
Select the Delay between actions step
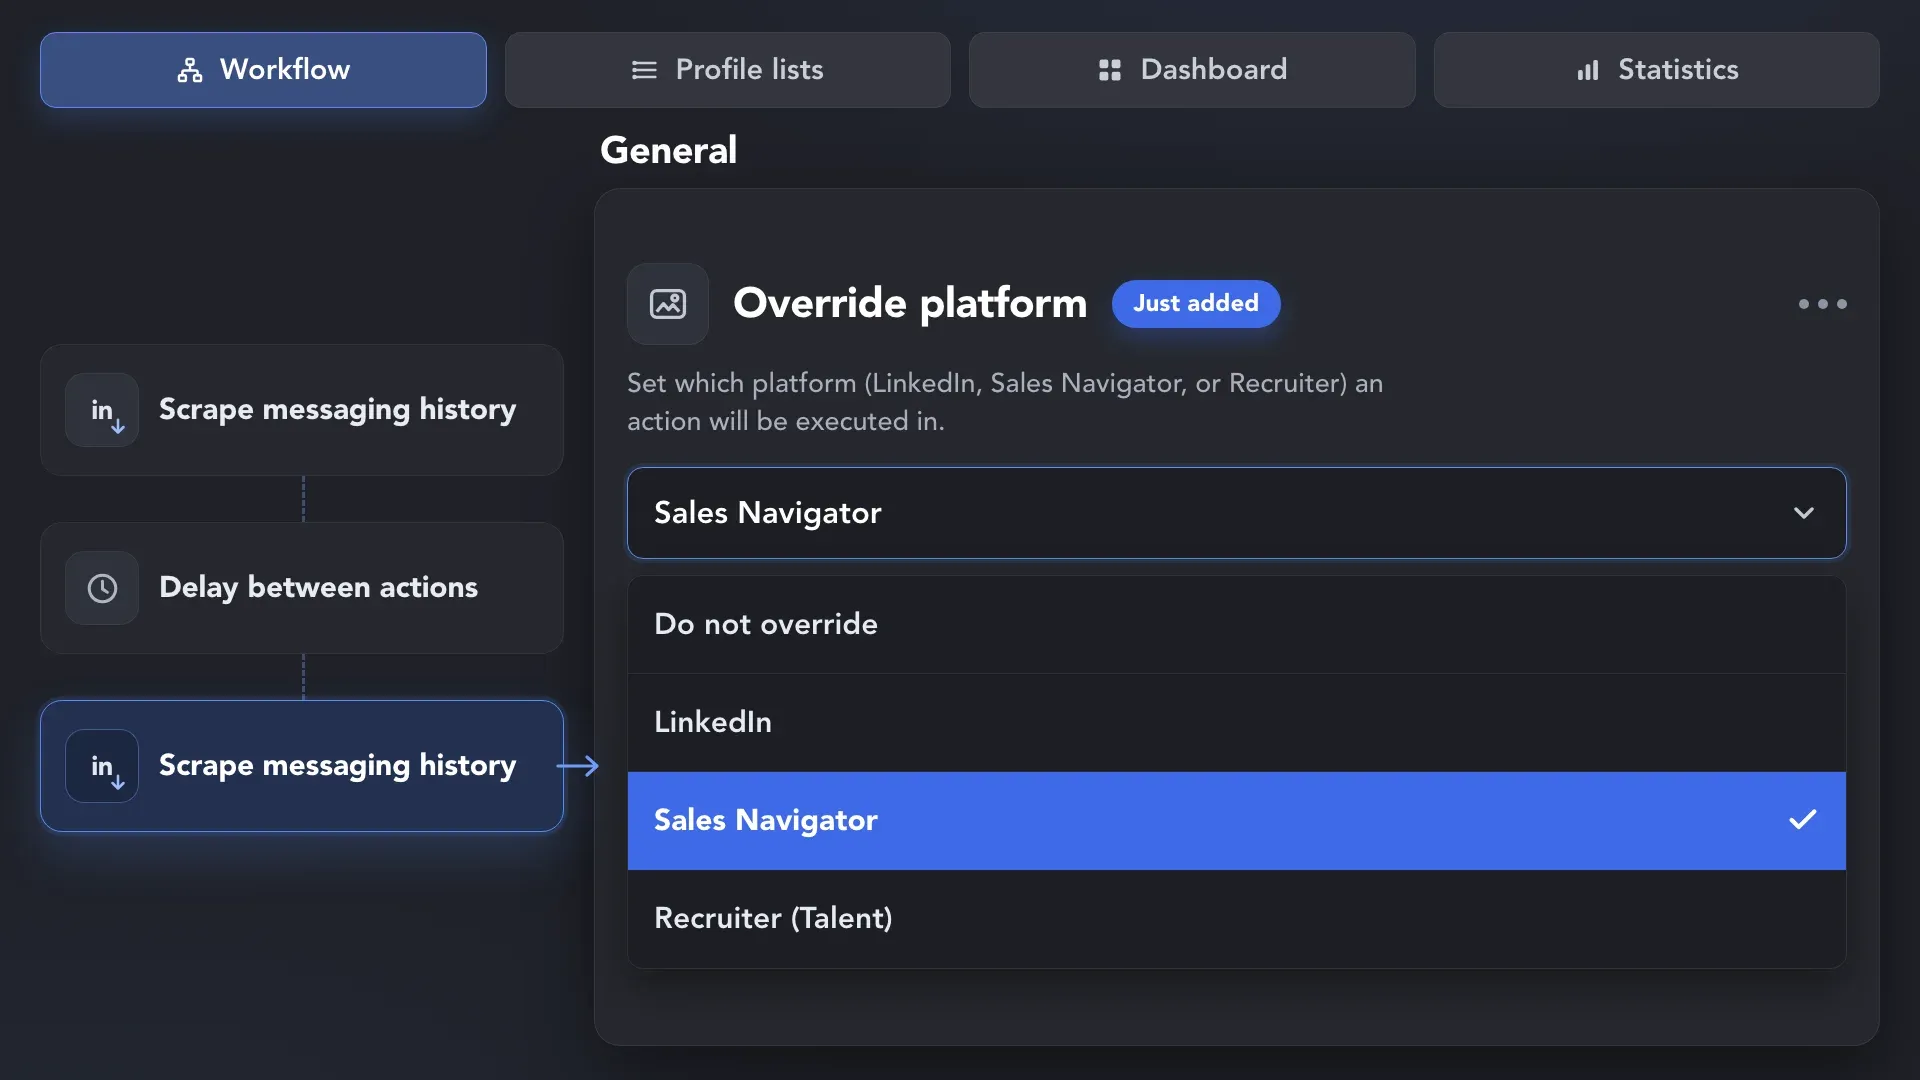pyautogui.click(x=302, y=588)
